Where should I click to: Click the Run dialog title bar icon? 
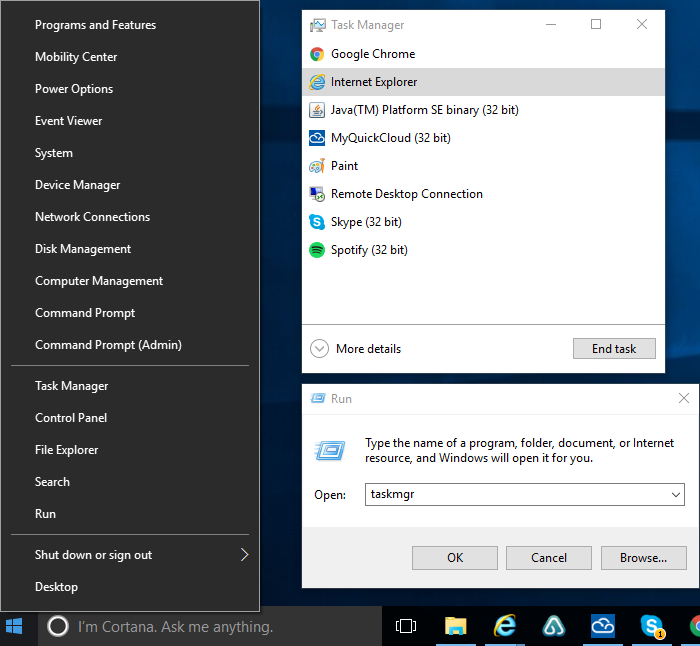[x=318, y=398]
